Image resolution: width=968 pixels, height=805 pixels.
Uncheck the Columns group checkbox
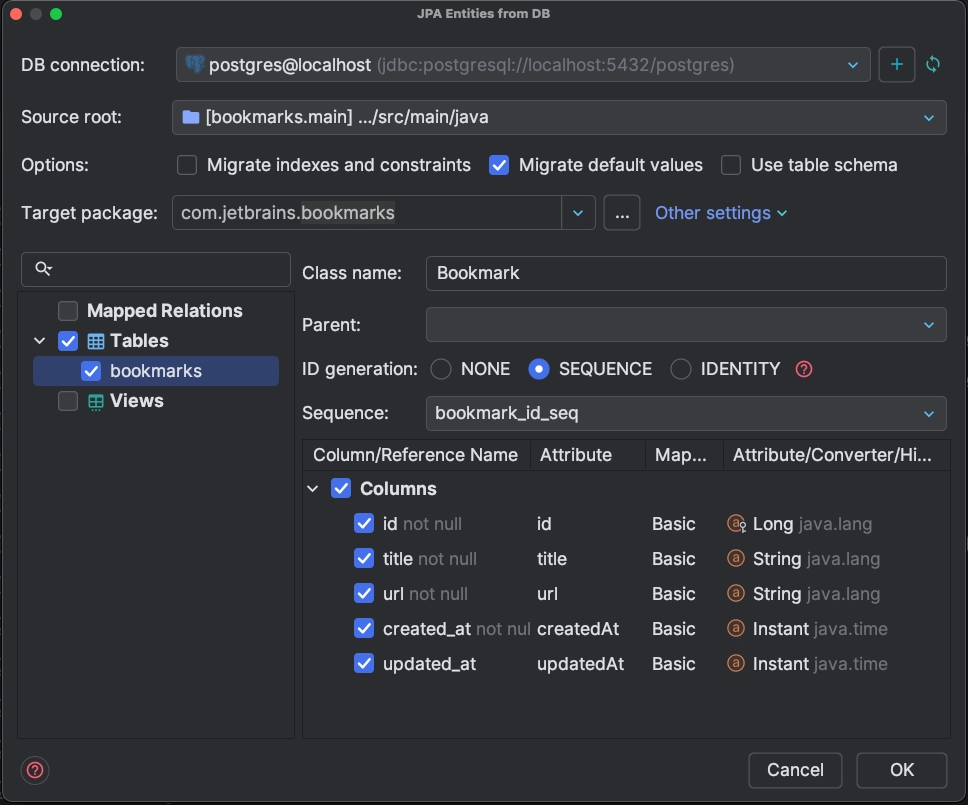(x=341, y=488)
